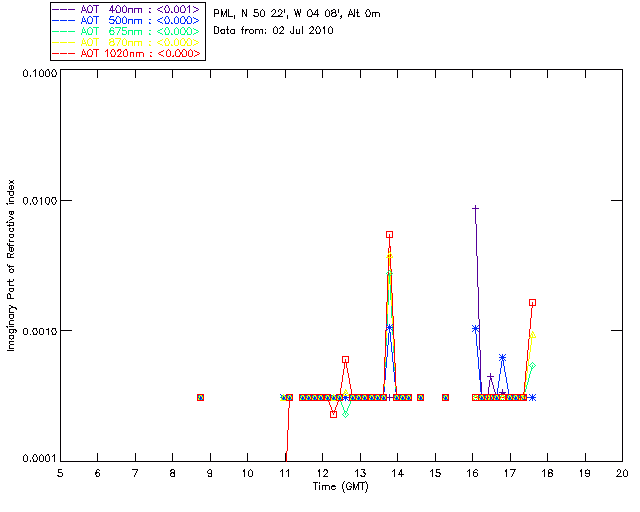Click the highest red square marker near 14
This screenshot has height=512, width=640.
click(x=389, y=235)
